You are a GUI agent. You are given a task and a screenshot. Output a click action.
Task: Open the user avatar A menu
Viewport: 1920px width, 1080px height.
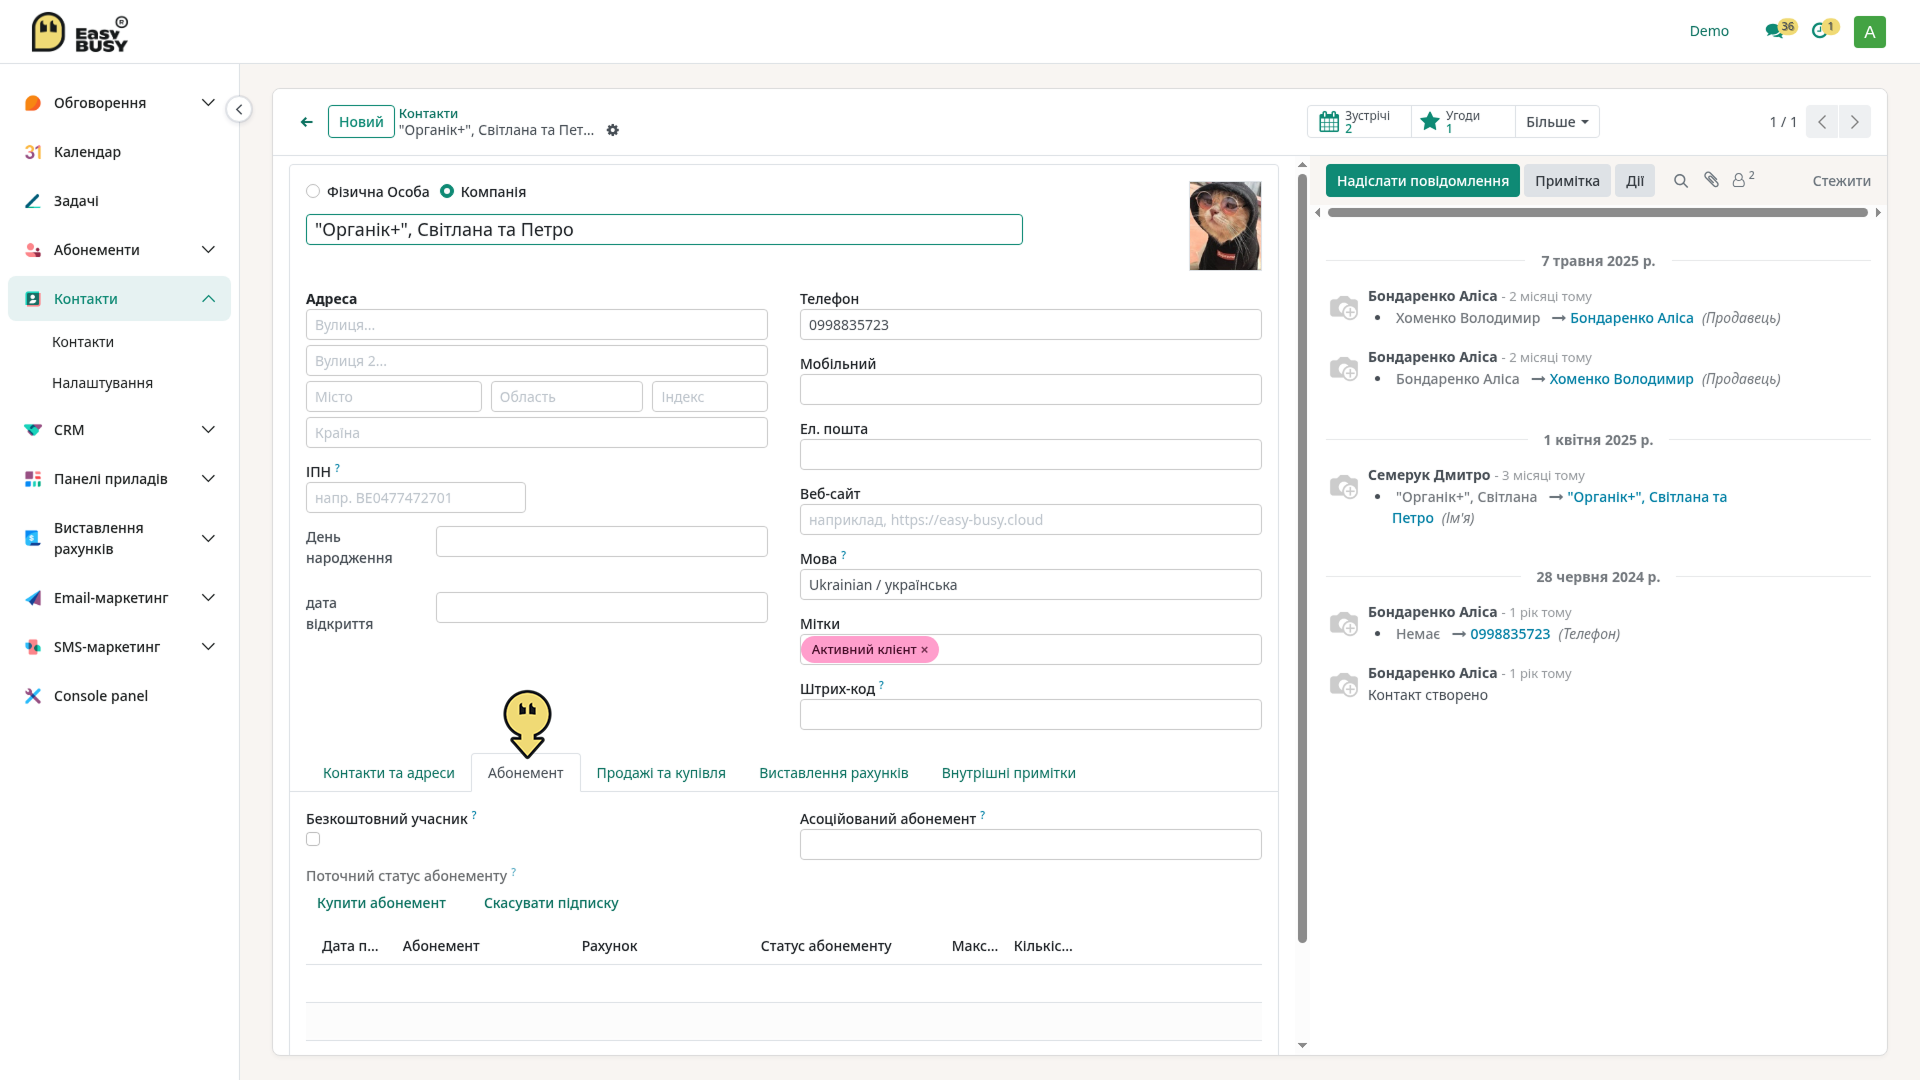[x=1869, y=32]
